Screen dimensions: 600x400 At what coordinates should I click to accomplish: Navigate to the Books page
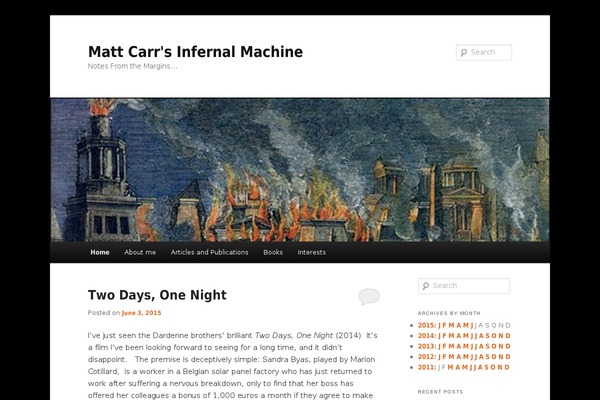pyautogui.click(x=273, y=252)
